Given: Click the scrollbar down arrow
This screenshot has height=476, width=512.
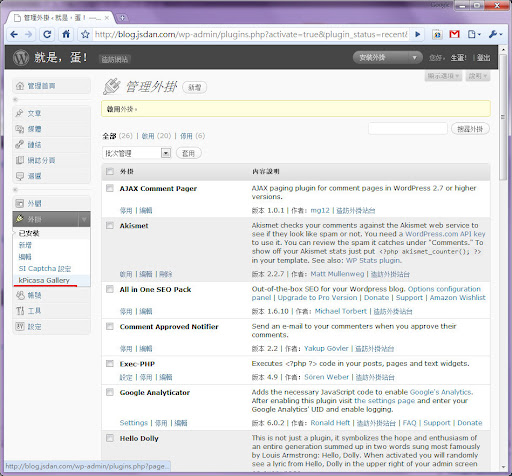Looking at the screenshot, I should (x=503, y=467).
